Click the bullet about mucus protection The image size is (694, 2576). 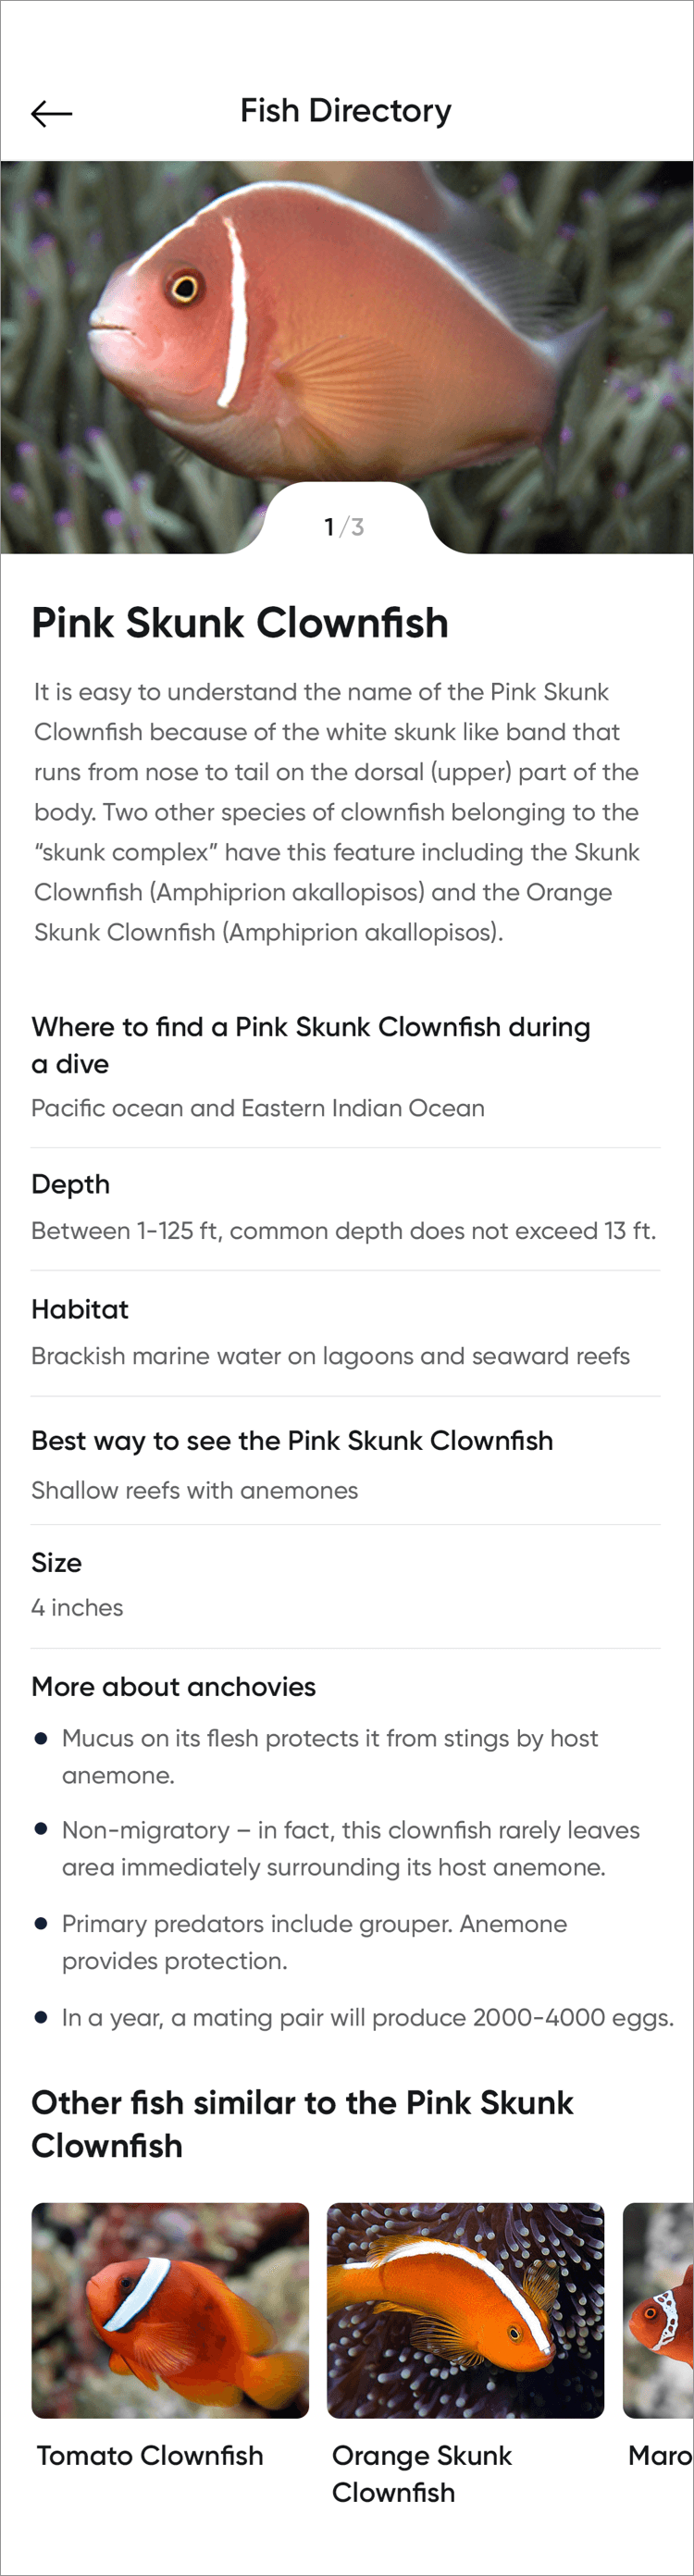click(330, 1756)
